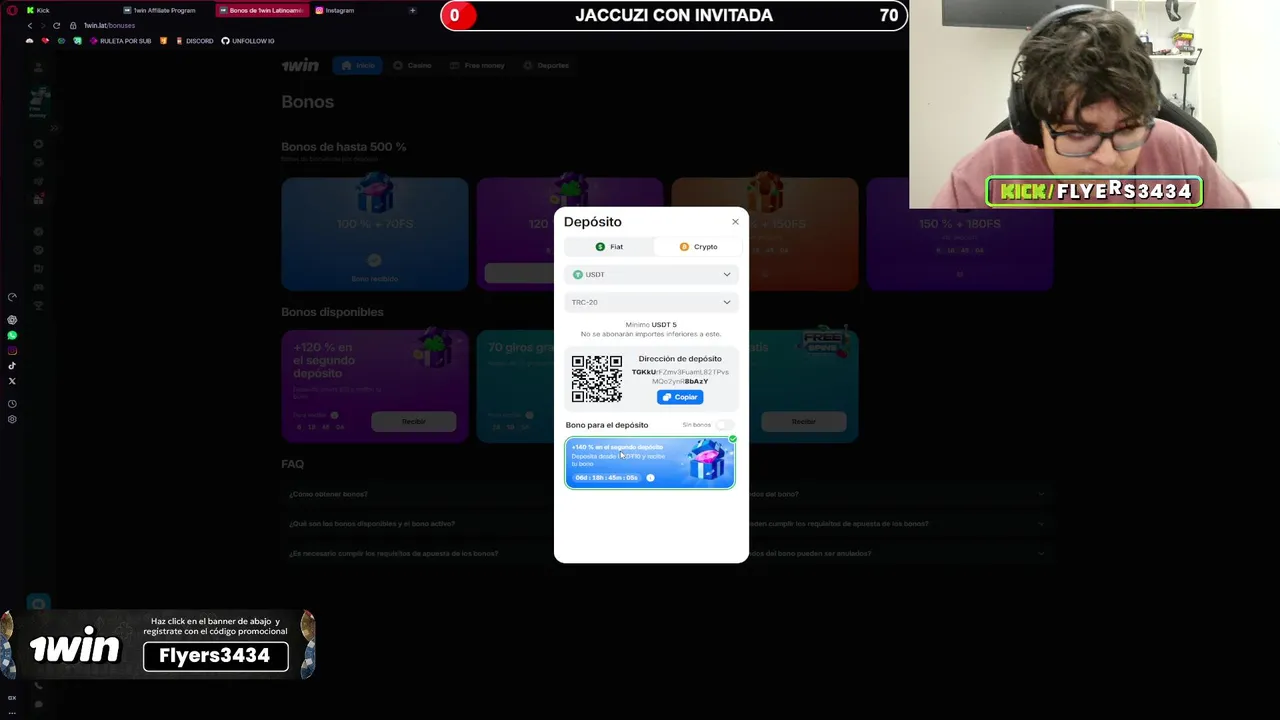Open the red heart bookmark icon

(45, 41)
